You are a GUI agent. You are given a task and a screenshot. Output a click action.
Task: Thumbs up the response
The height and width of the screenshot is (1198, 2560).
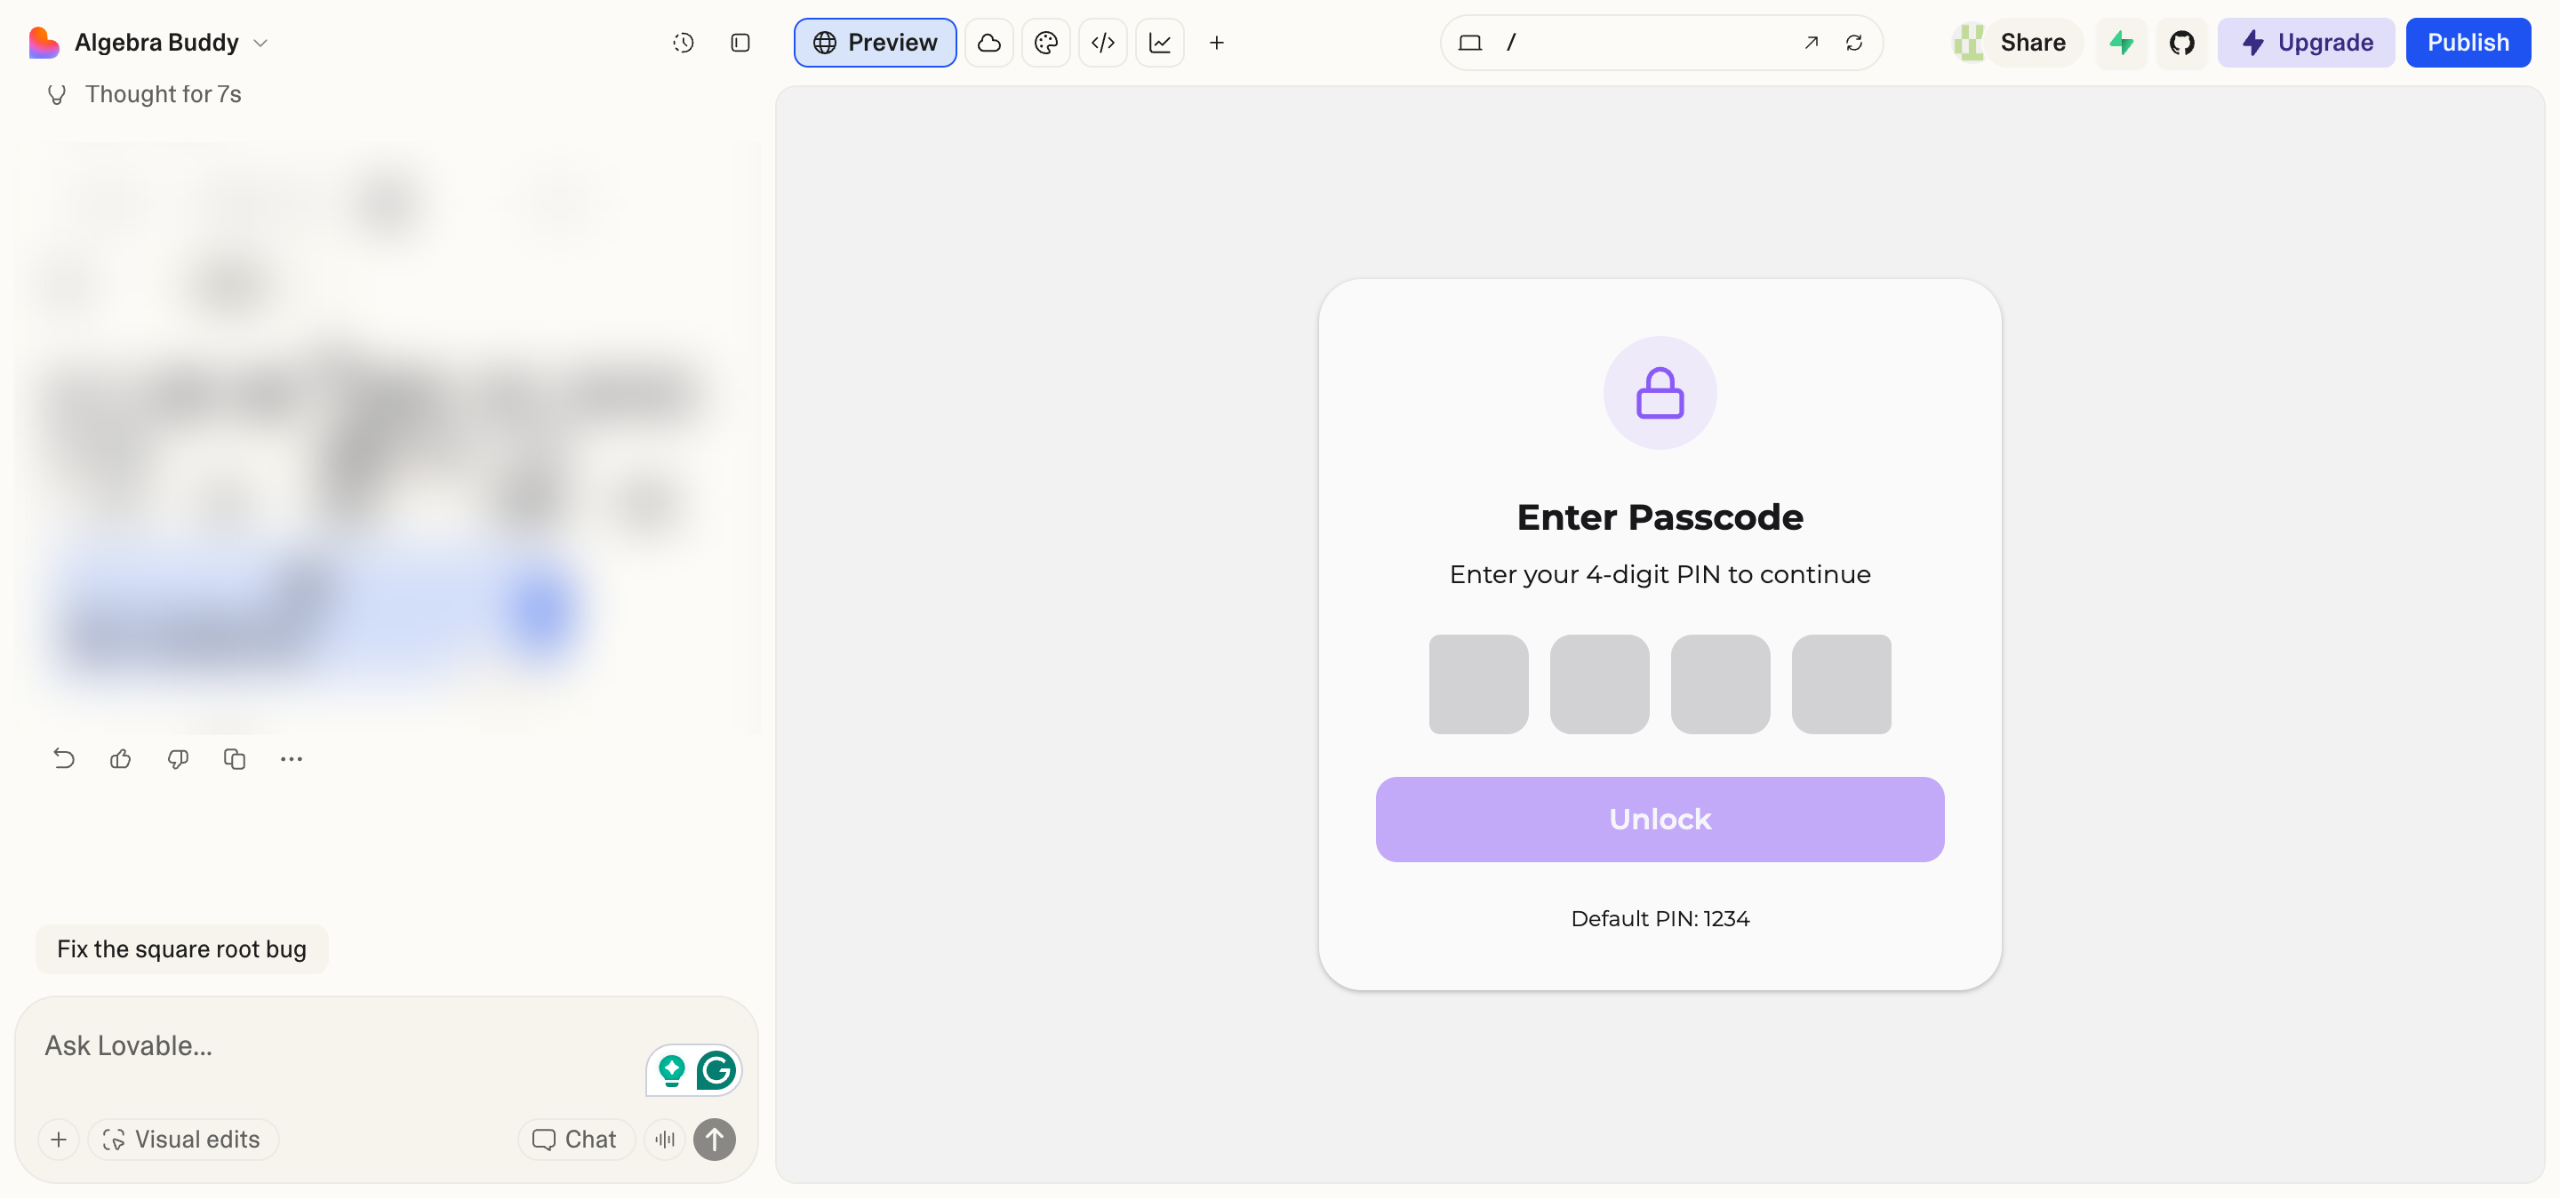pos(121,759)
